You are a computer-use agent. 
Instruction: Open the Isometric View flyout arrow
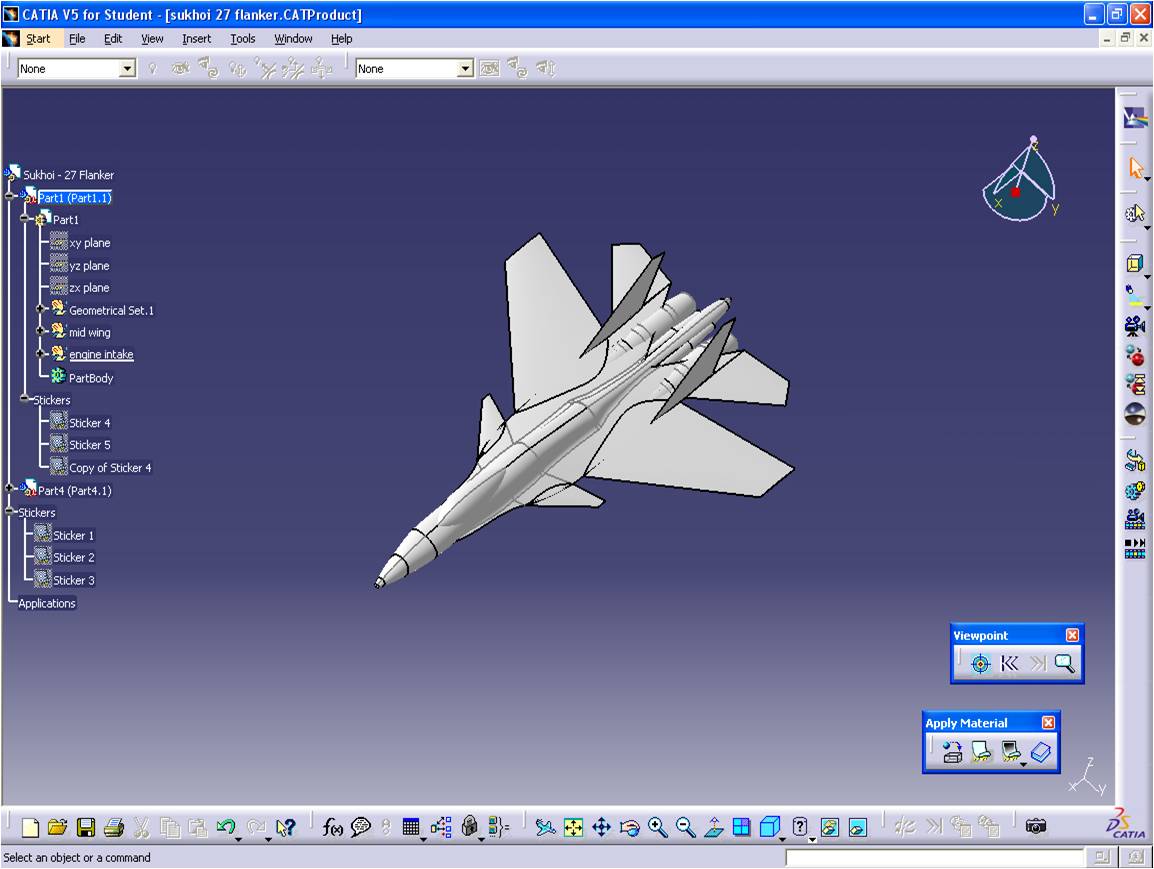click(x=781, y=839)
